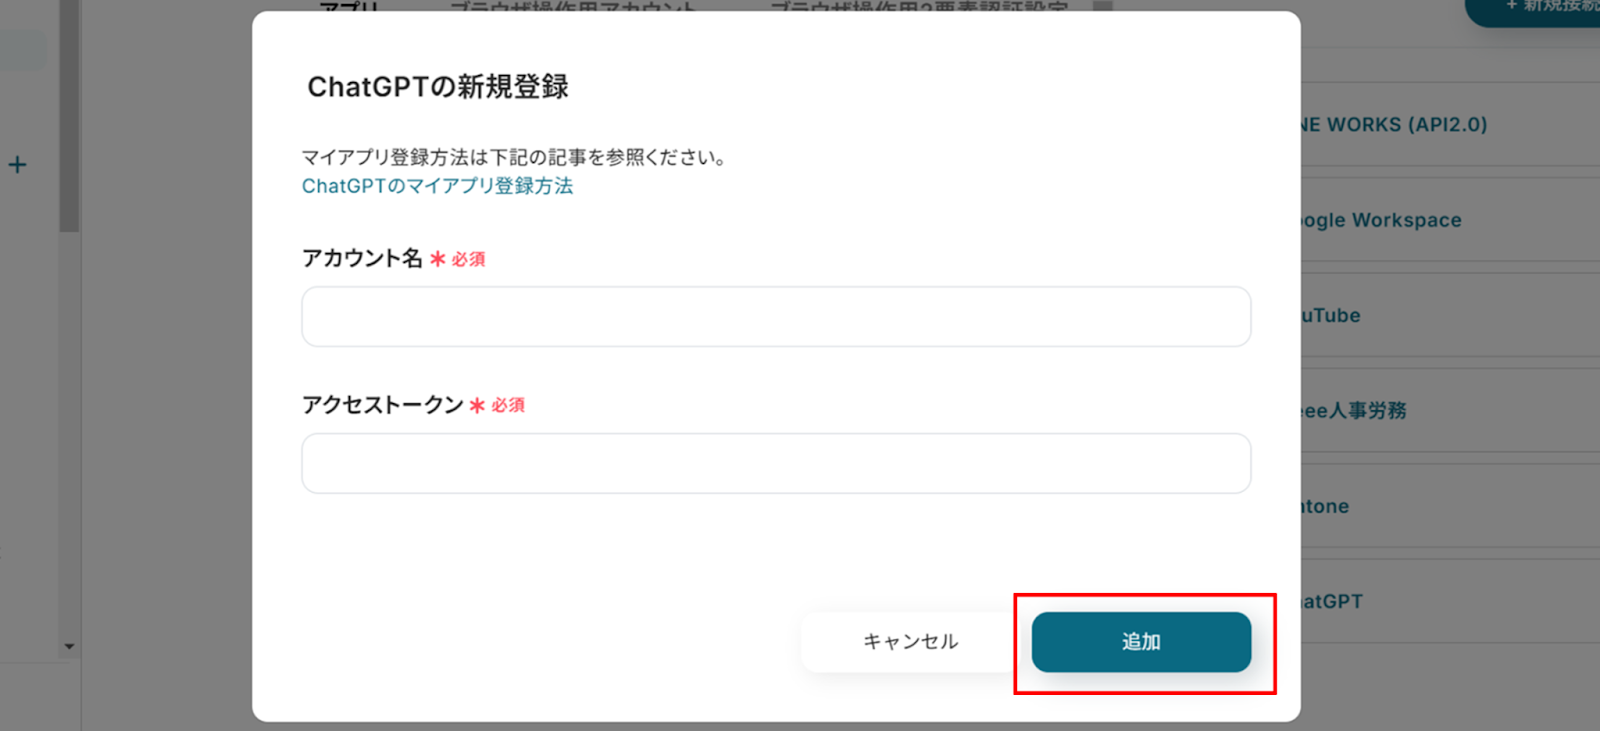
Task: Click the highlighted item in left sidebar
Action: point(22,51)
